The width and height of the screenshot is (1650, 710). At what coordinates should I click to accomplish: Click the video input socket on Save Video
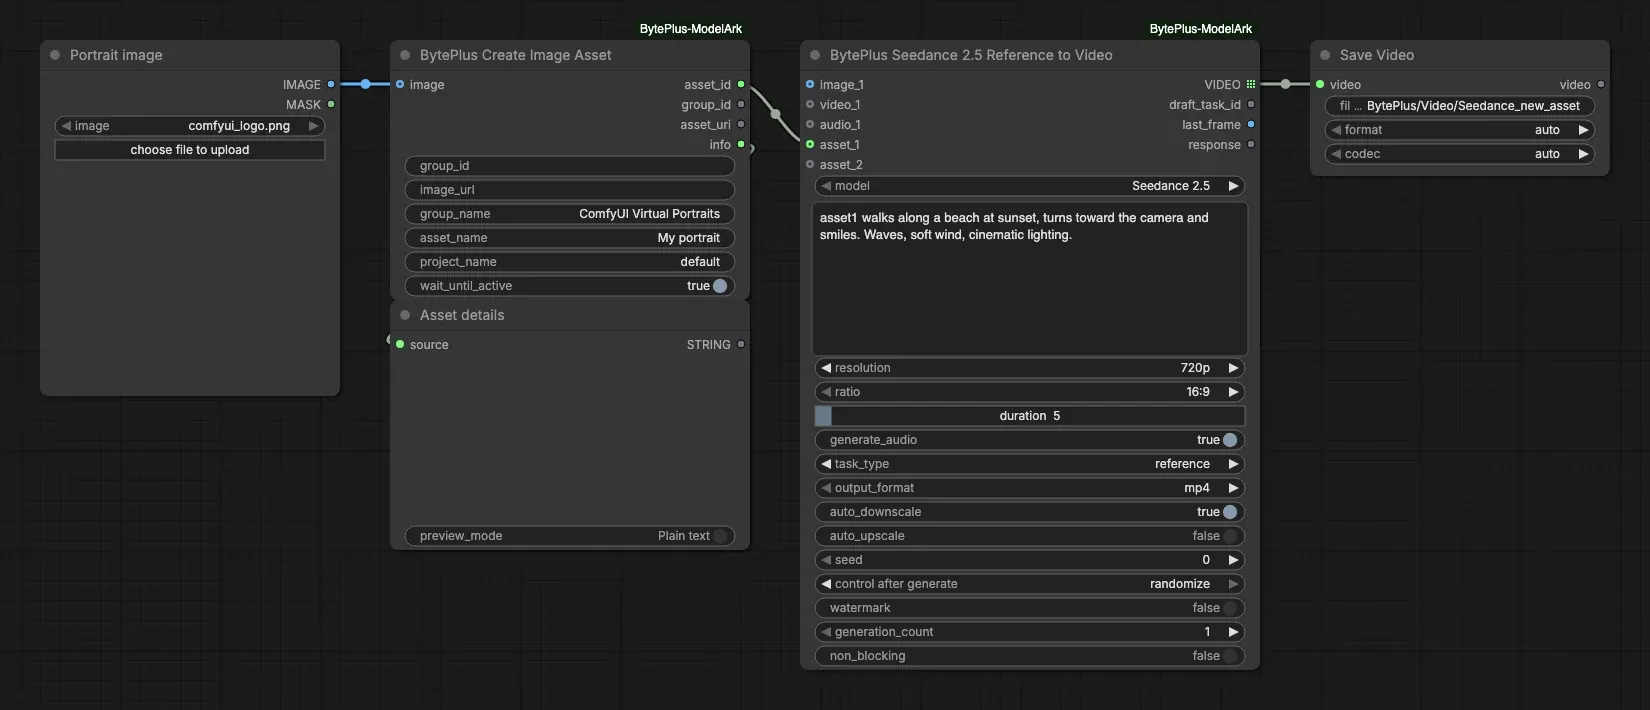tap(1320, 85)
